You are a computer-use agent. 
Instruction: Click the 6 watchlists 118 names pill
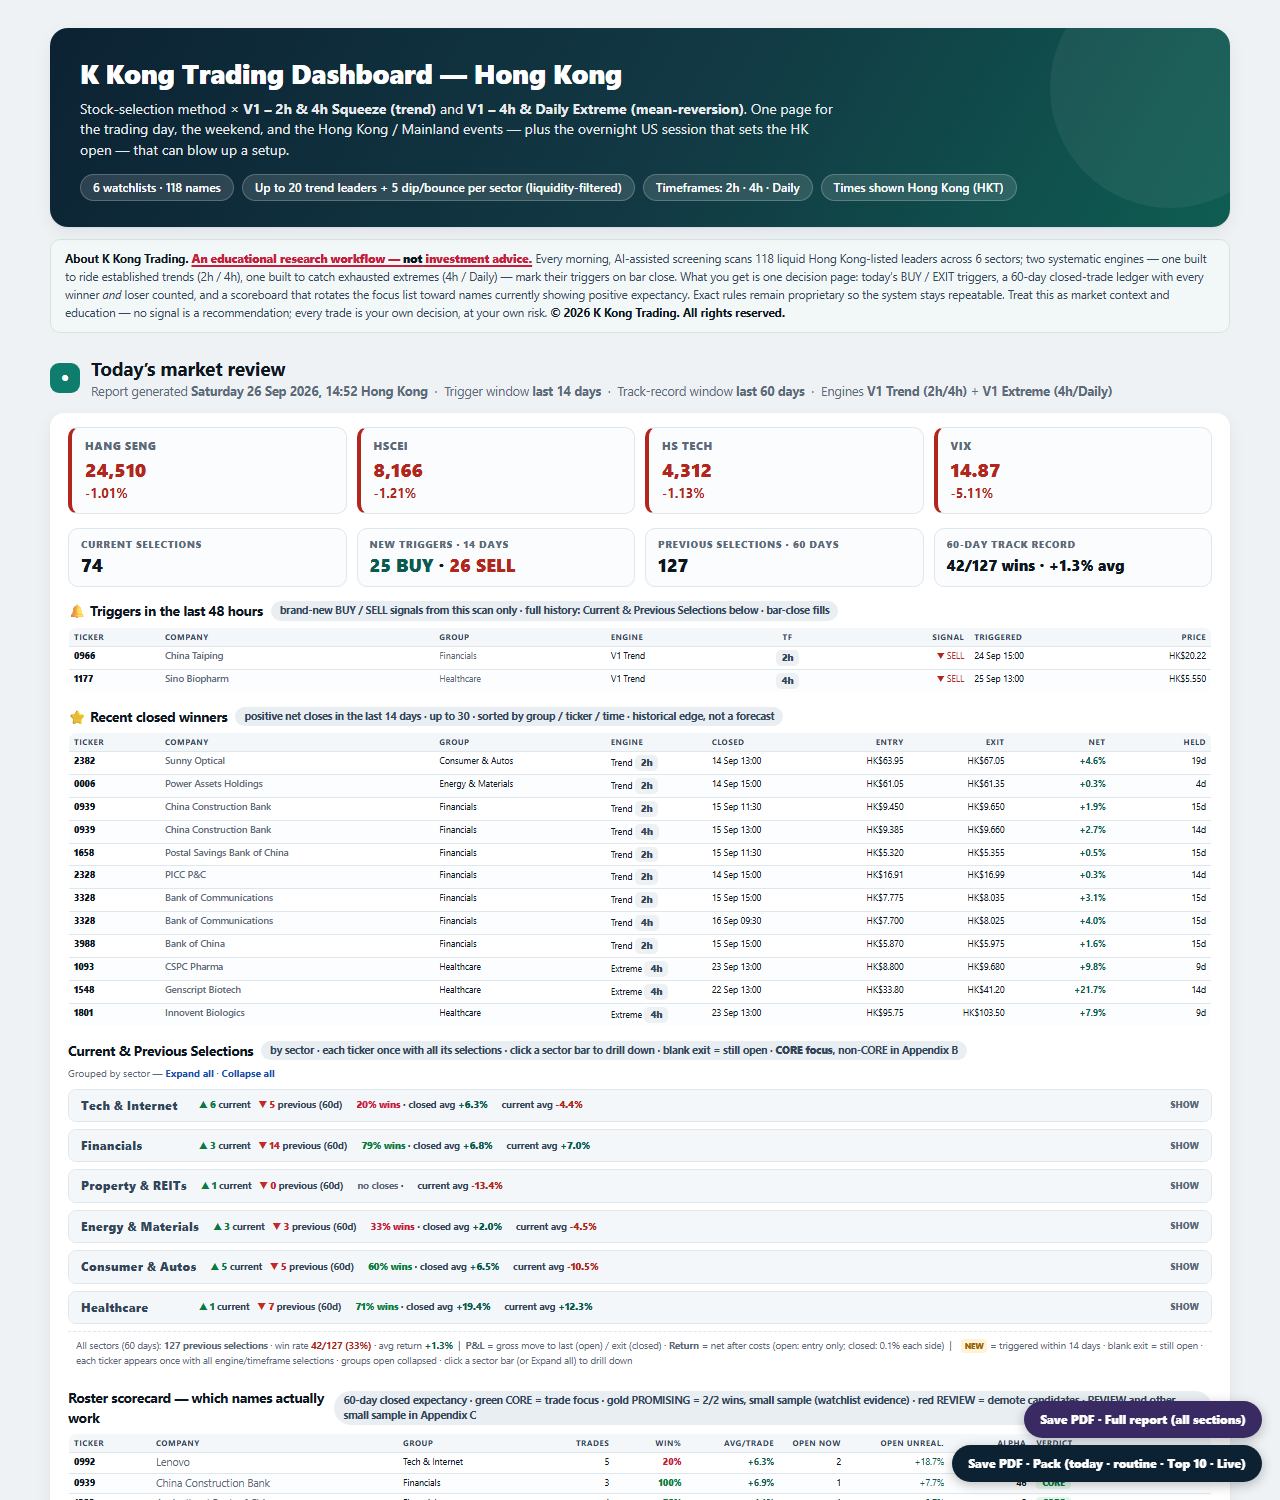[157, 188]
